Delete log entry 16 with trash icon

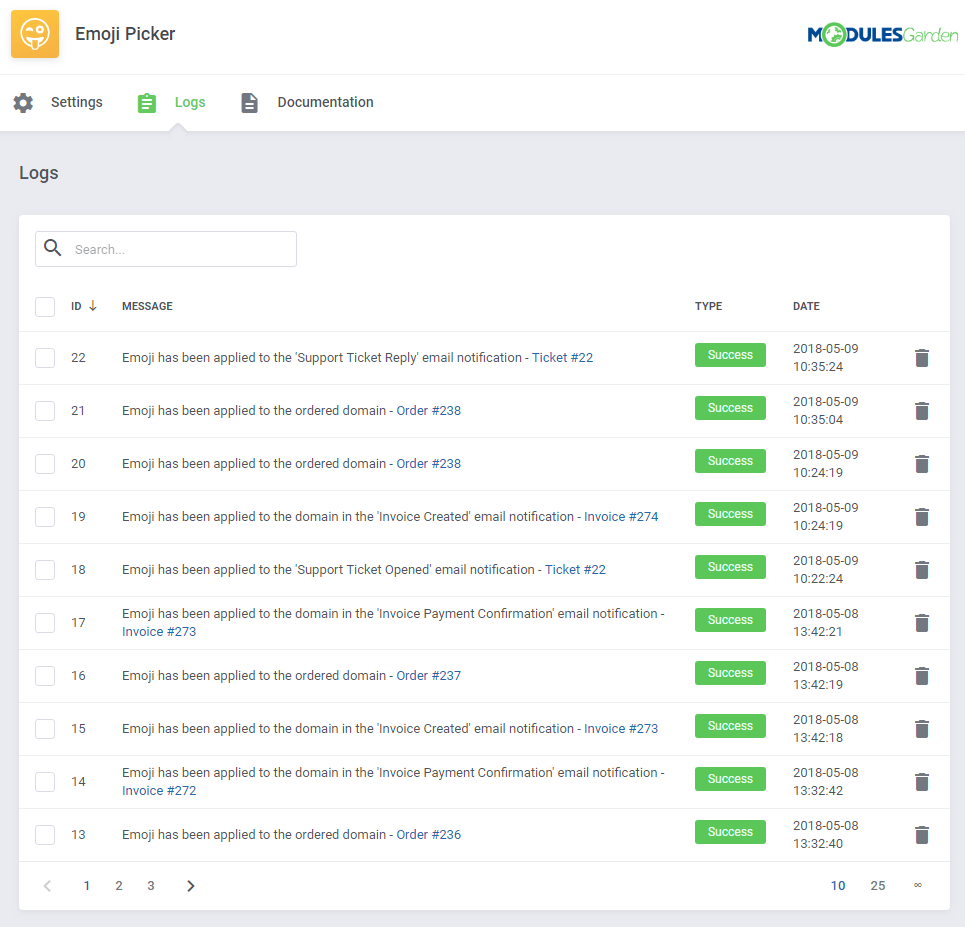click(x=921, y=675)
